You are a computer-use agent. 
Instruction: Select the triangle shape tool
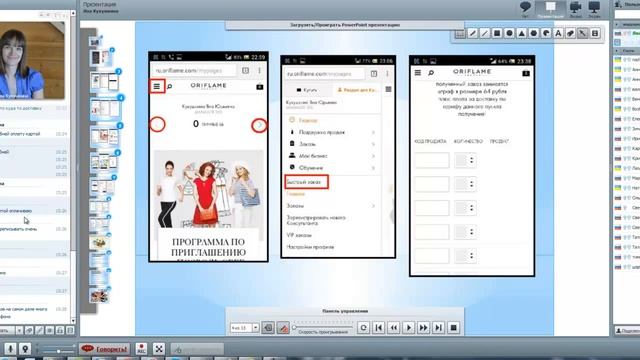click(x=521, y=33)
